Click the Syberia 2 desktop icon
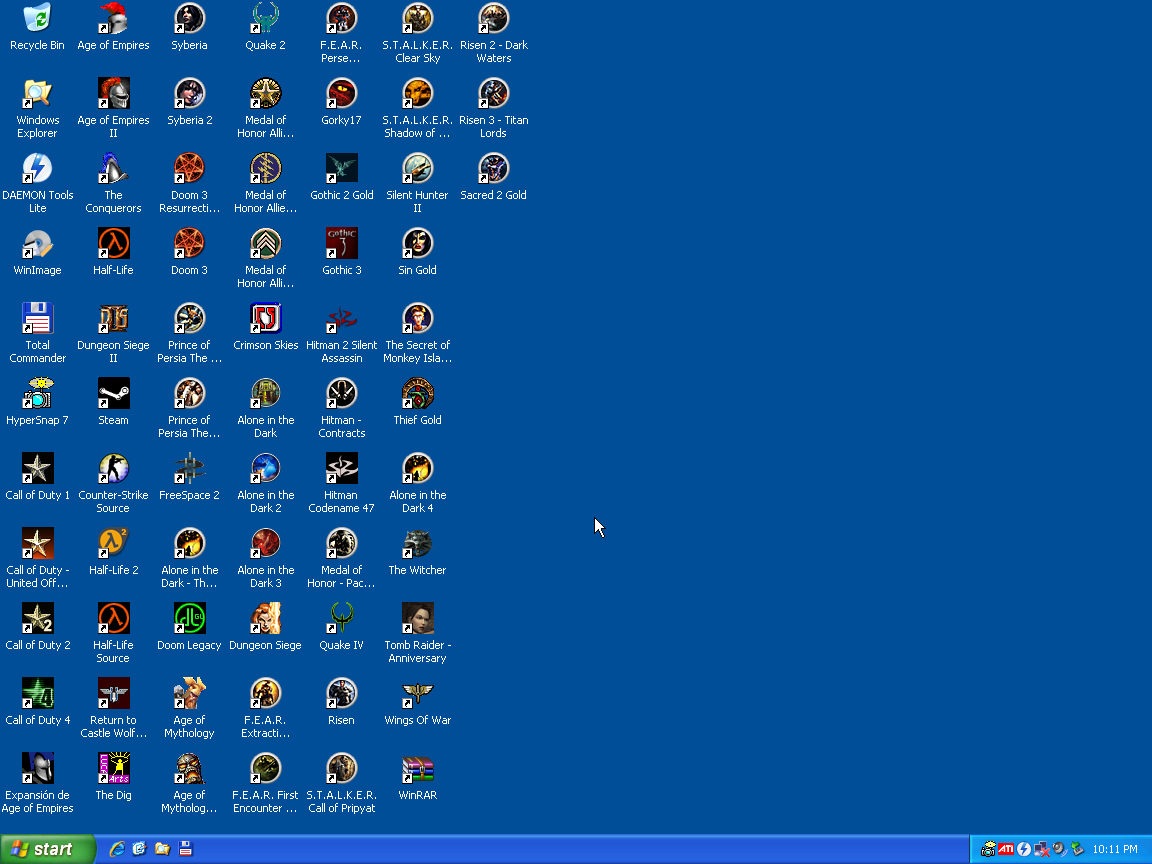 click(190, 94)
